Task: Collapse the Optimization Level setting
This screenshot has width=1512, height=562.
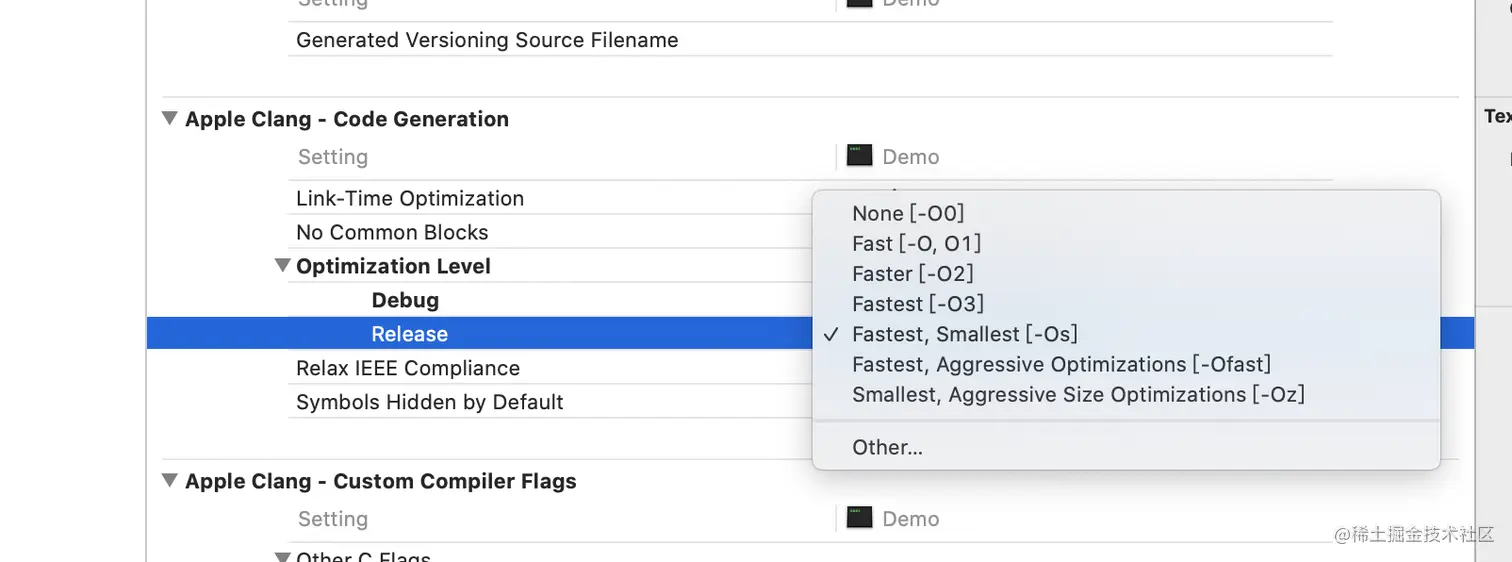Action: [283, 266]
